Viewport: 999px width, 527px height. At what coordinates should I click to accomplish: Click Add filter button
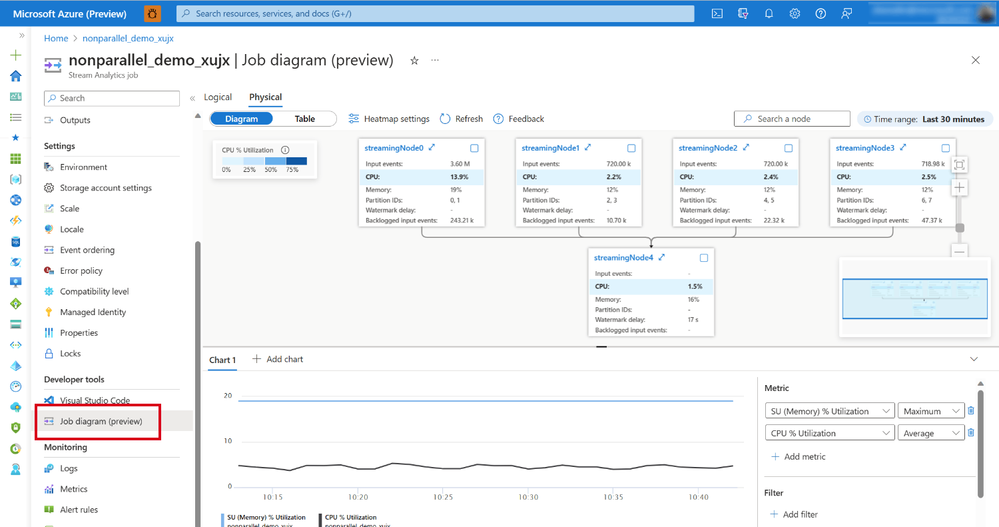(794, 514)
